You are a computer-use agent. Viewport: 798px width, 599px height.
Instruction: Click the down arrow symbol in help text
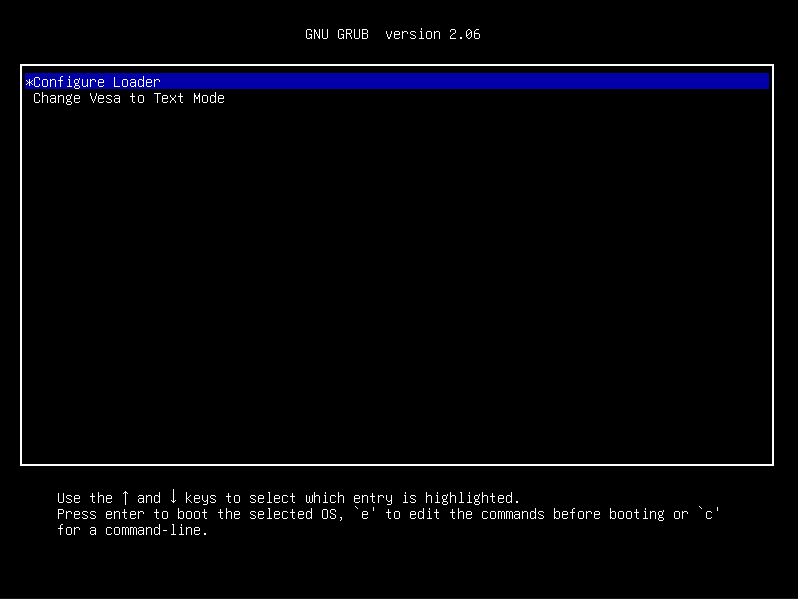(173, 498)
